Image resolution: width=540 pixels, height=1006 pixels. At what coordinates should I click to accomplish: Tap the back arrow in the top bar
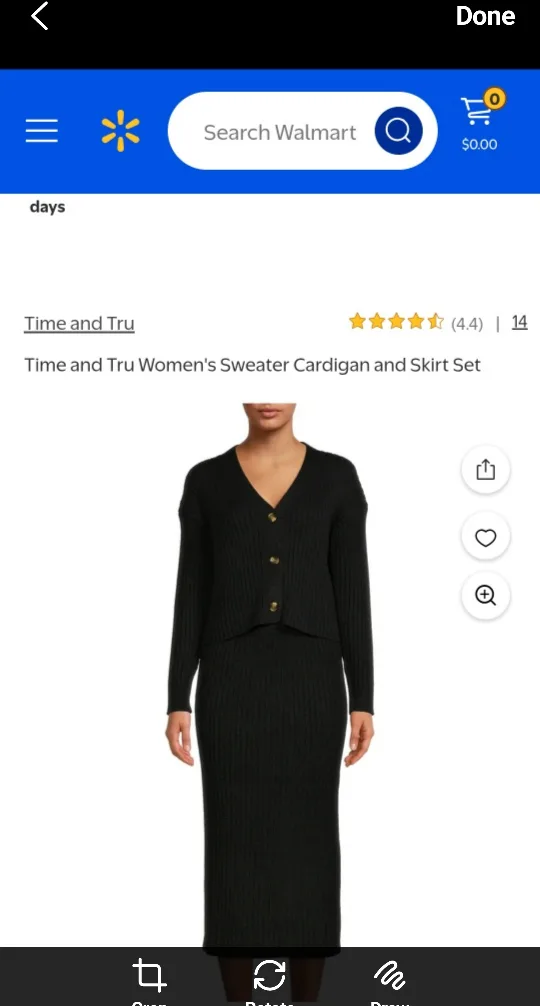[40, 16]
